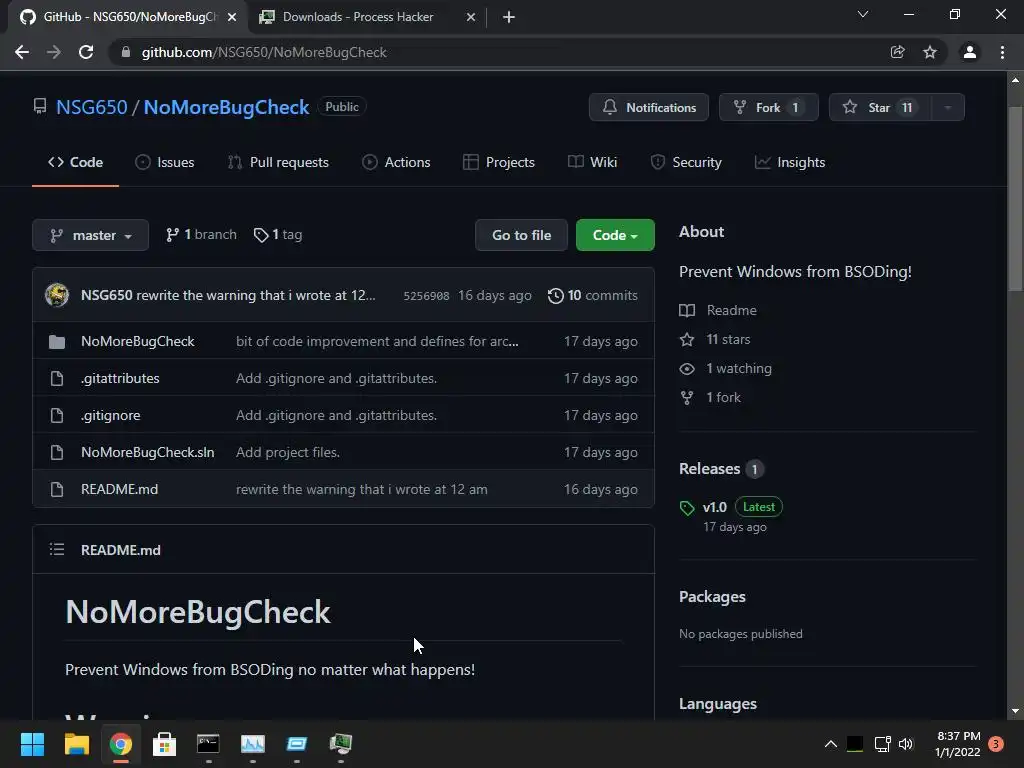The width and height of the screenshot is (1024, 768).
Task: Star the repository
Action: point(880,107)
